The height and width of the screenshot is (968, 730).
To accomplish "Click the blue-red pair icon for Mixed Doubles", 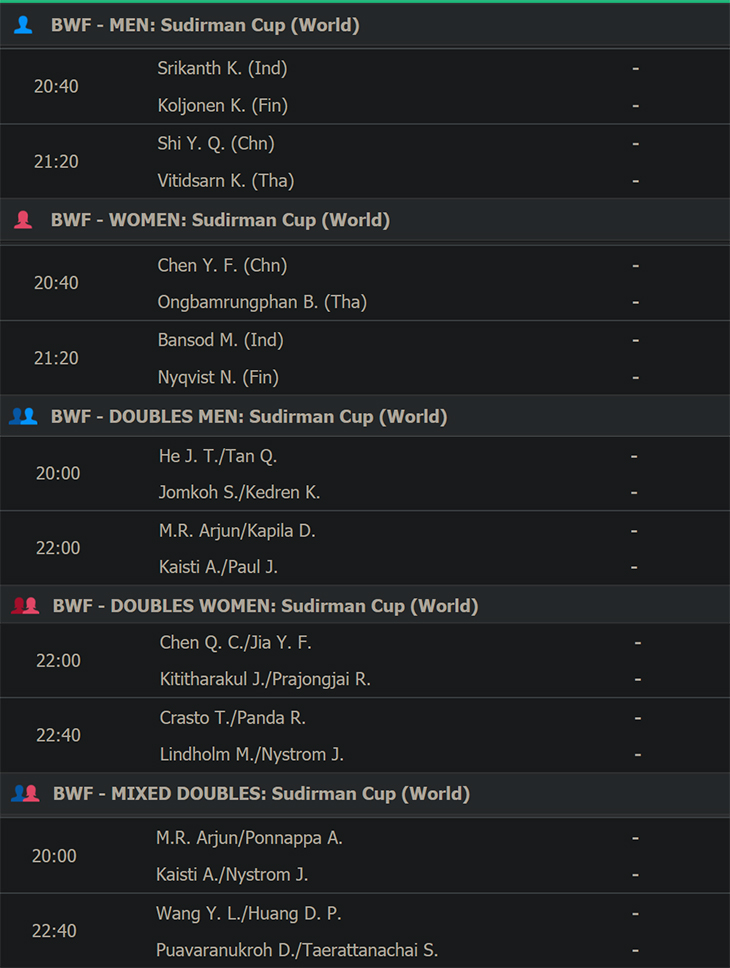I will tap(25, 793).
